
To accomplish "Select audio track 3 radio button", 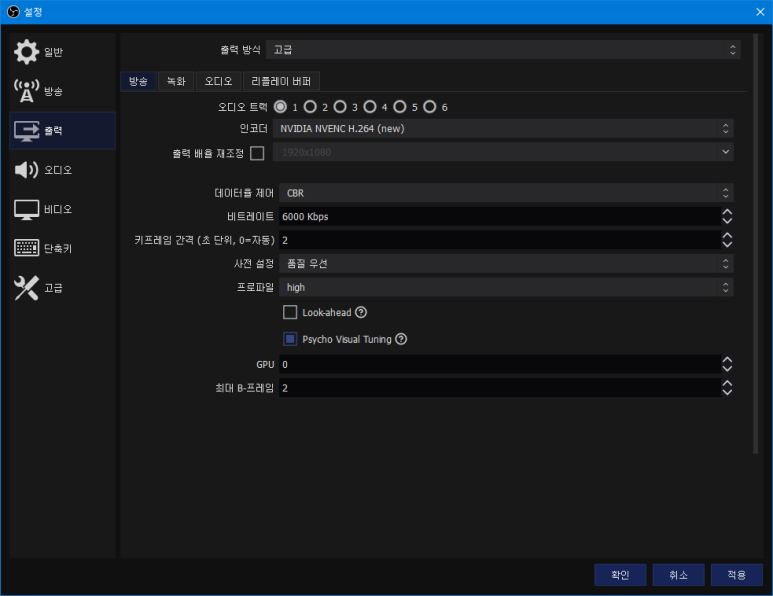I will tap(340, 106).
